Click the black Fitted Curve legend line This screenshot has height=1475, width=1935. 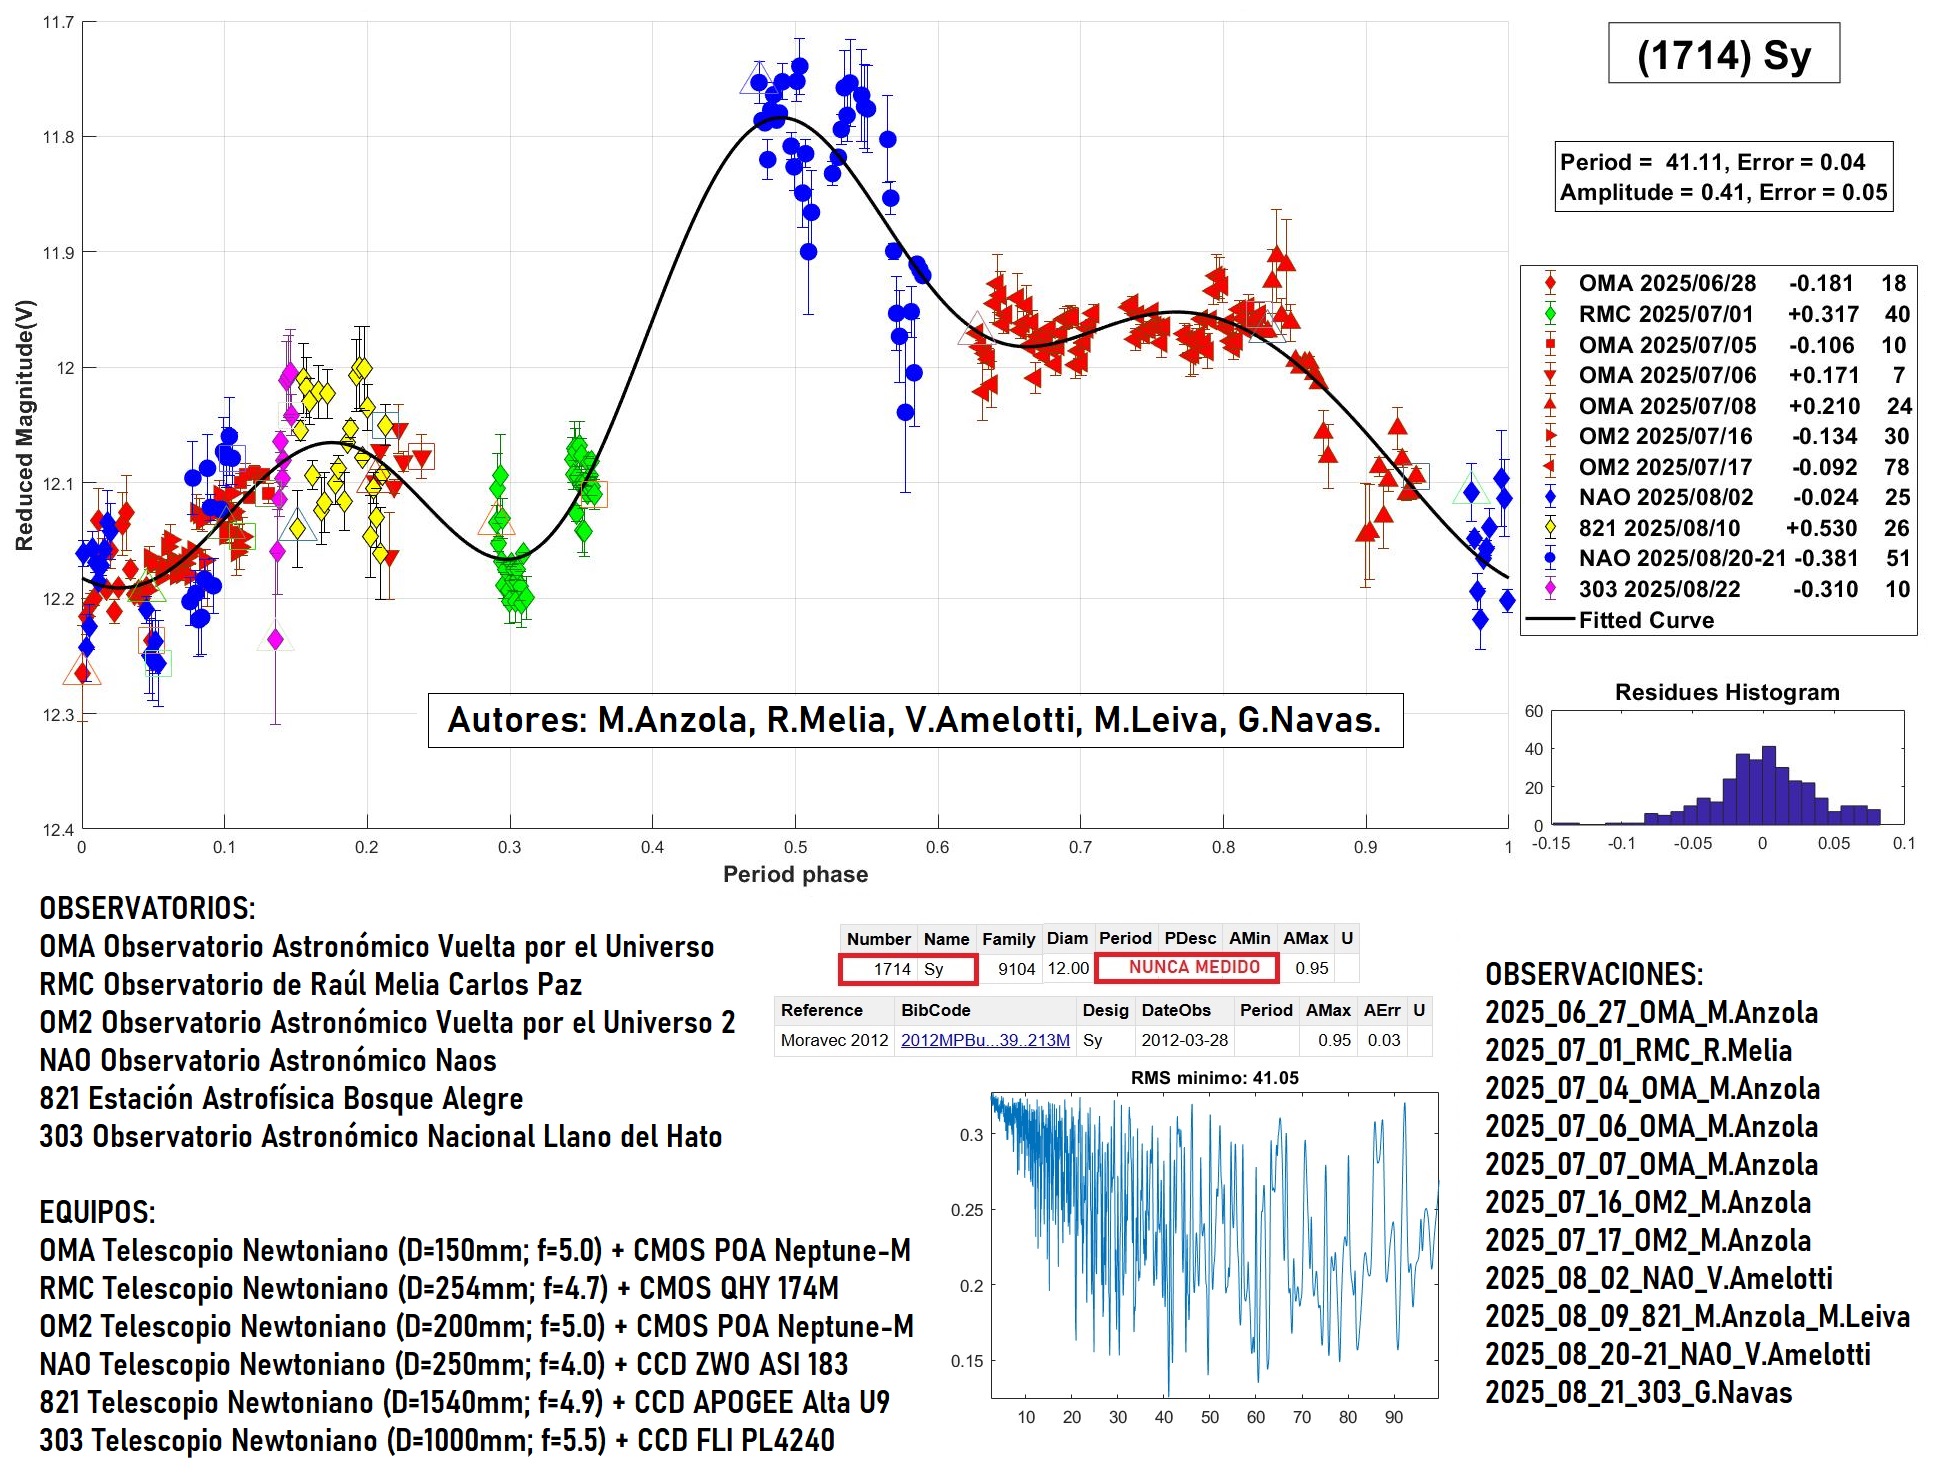(x=1550, y=620)
